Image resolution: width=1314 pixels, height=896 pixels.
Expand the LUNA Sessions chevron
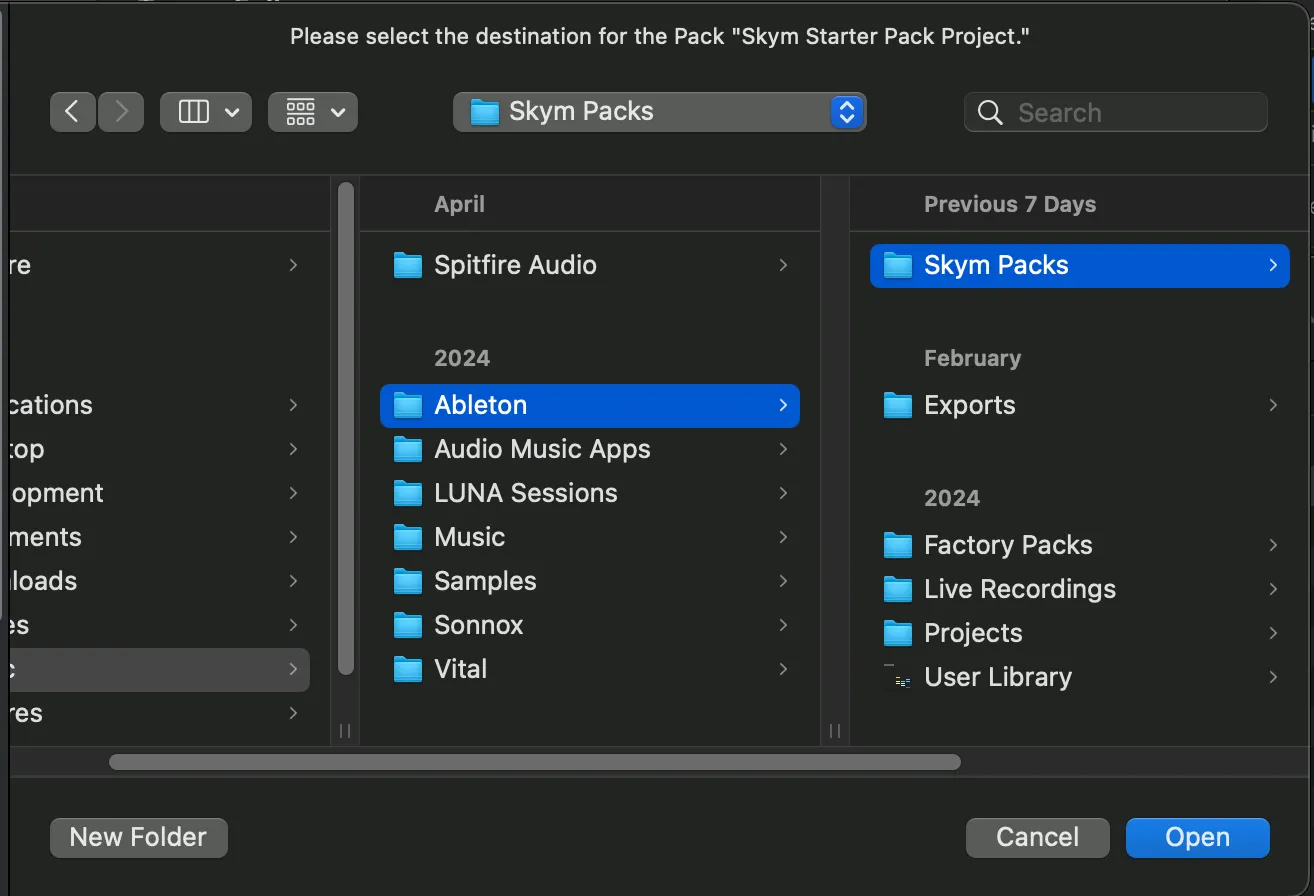[x=783, y=493]
